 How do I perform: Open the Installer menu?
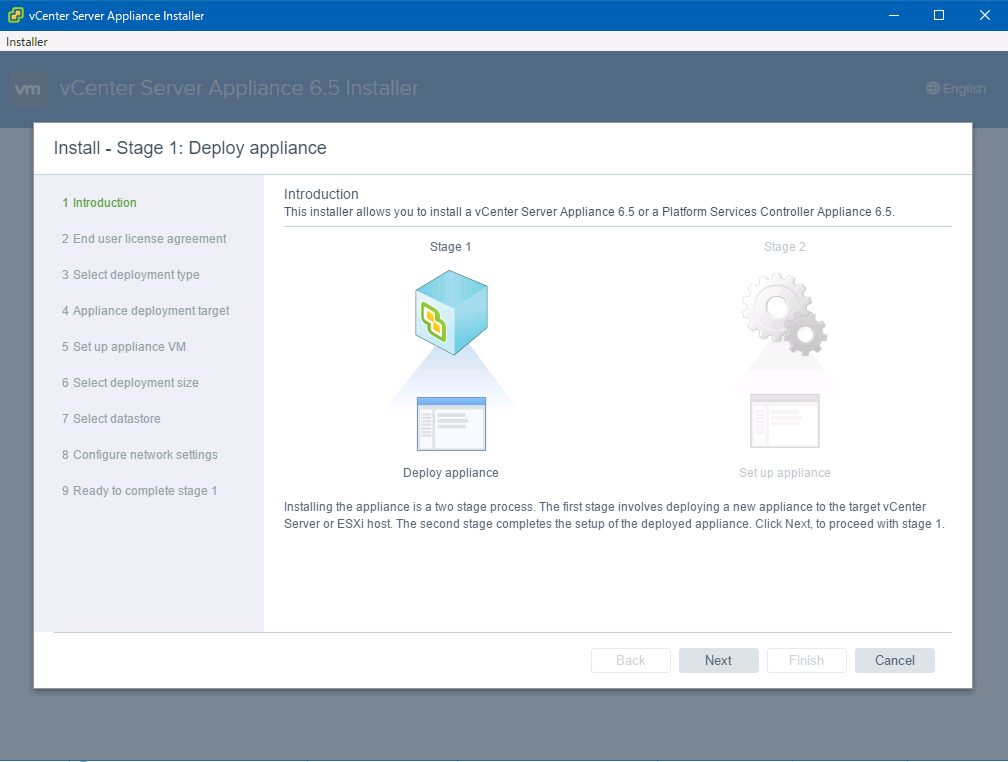tap(27, 42)
